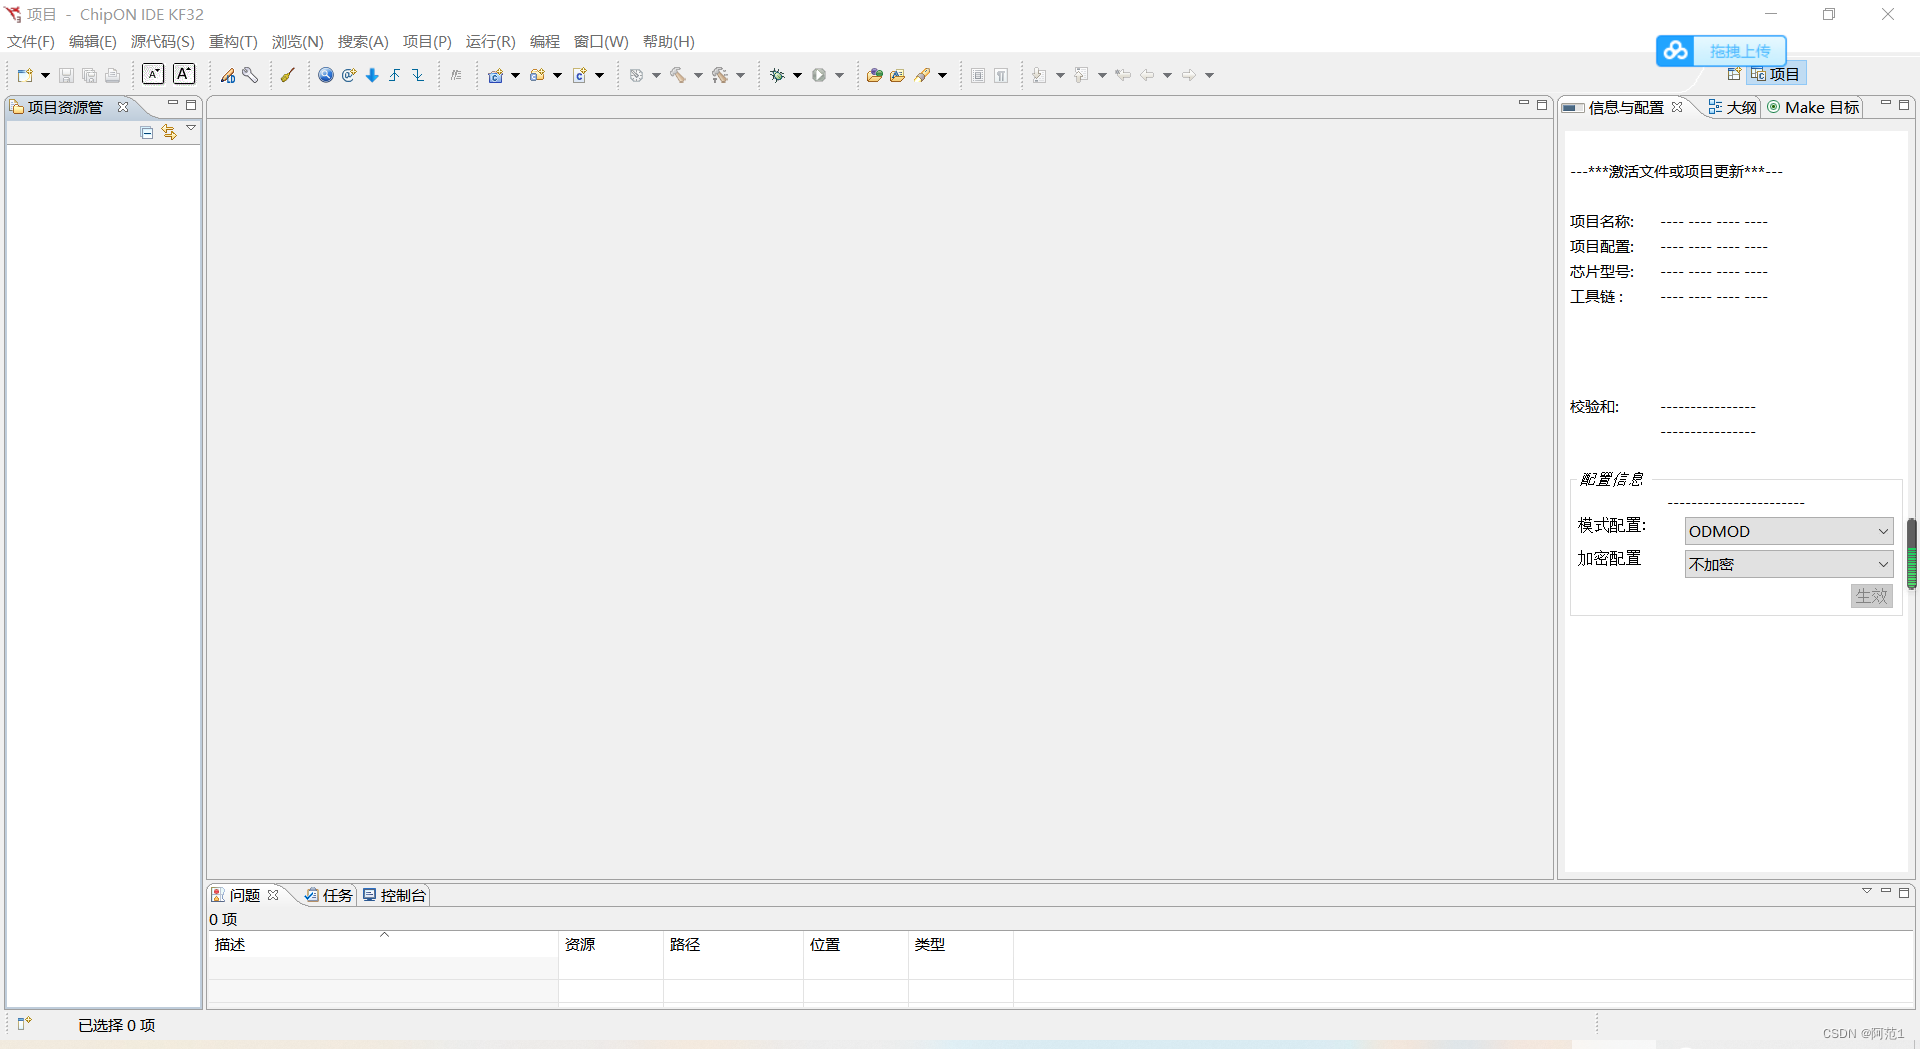
Task: Click the New C project folder icon
Action: pos(495,75)
